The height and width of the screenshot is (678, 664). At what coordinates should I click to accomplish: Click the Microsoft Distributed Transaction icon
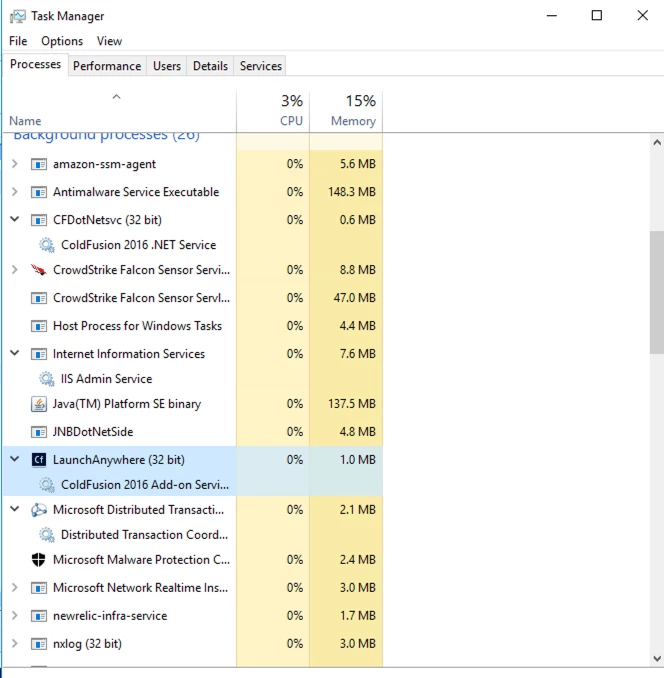pos(39,510)
